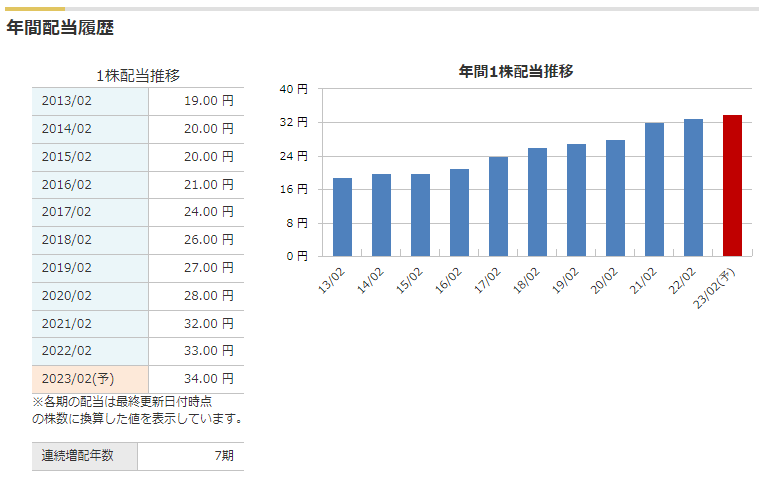Viewport: 759px width, 477px height.
Task: Select the 26.00 円 dividend value
Action: click(x=209, y=240)
